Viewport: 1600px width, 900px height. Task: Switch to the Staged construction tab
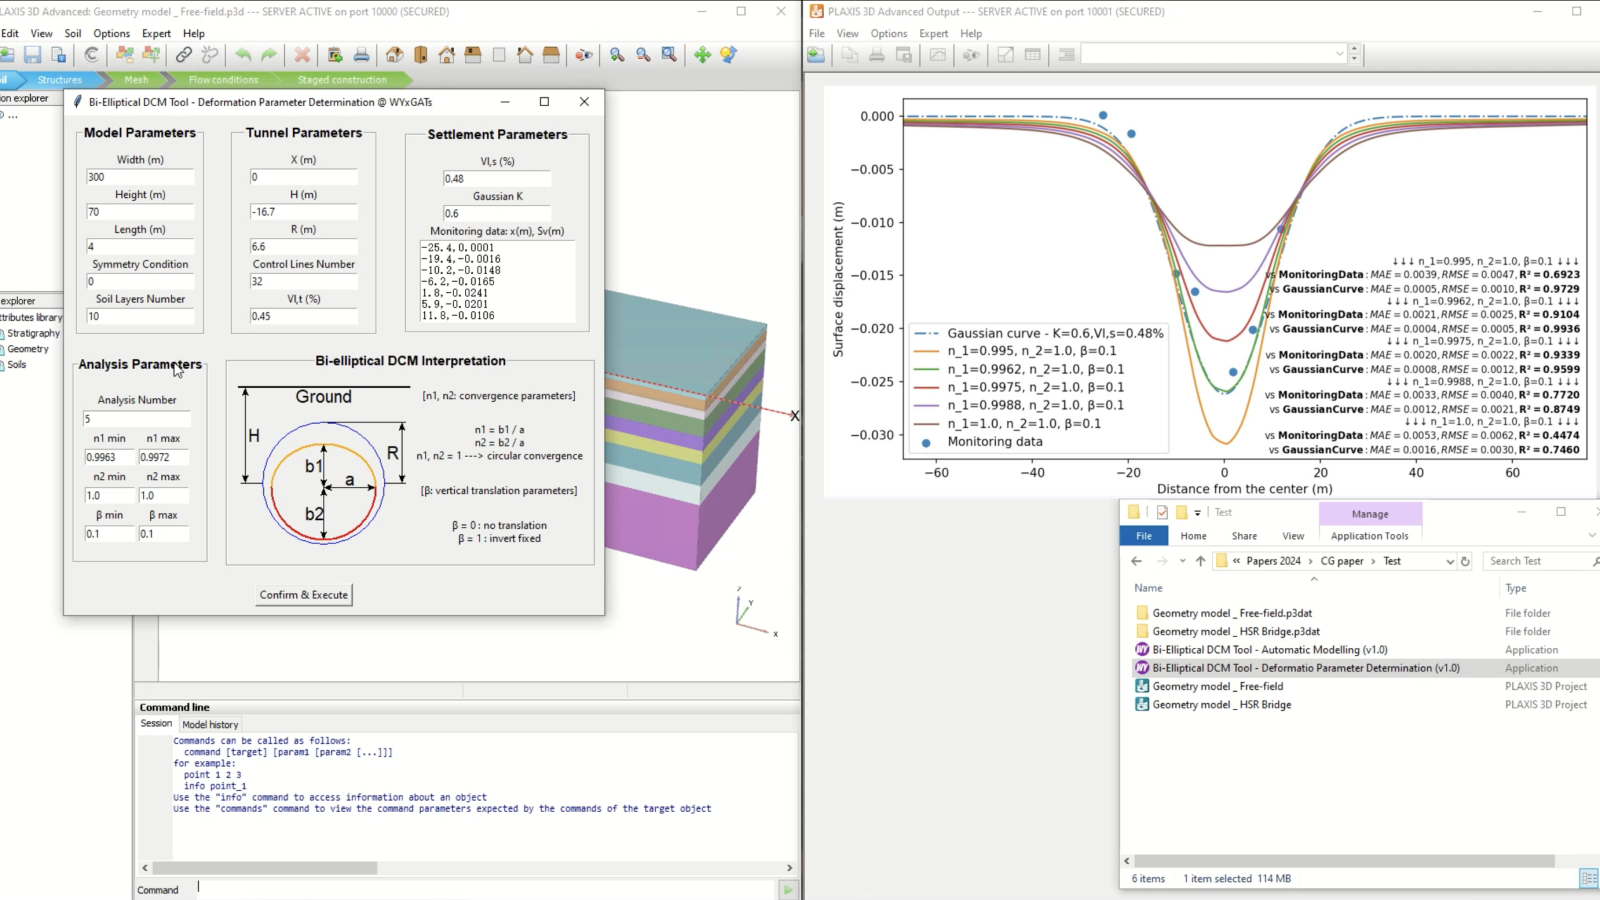[342, 80]
